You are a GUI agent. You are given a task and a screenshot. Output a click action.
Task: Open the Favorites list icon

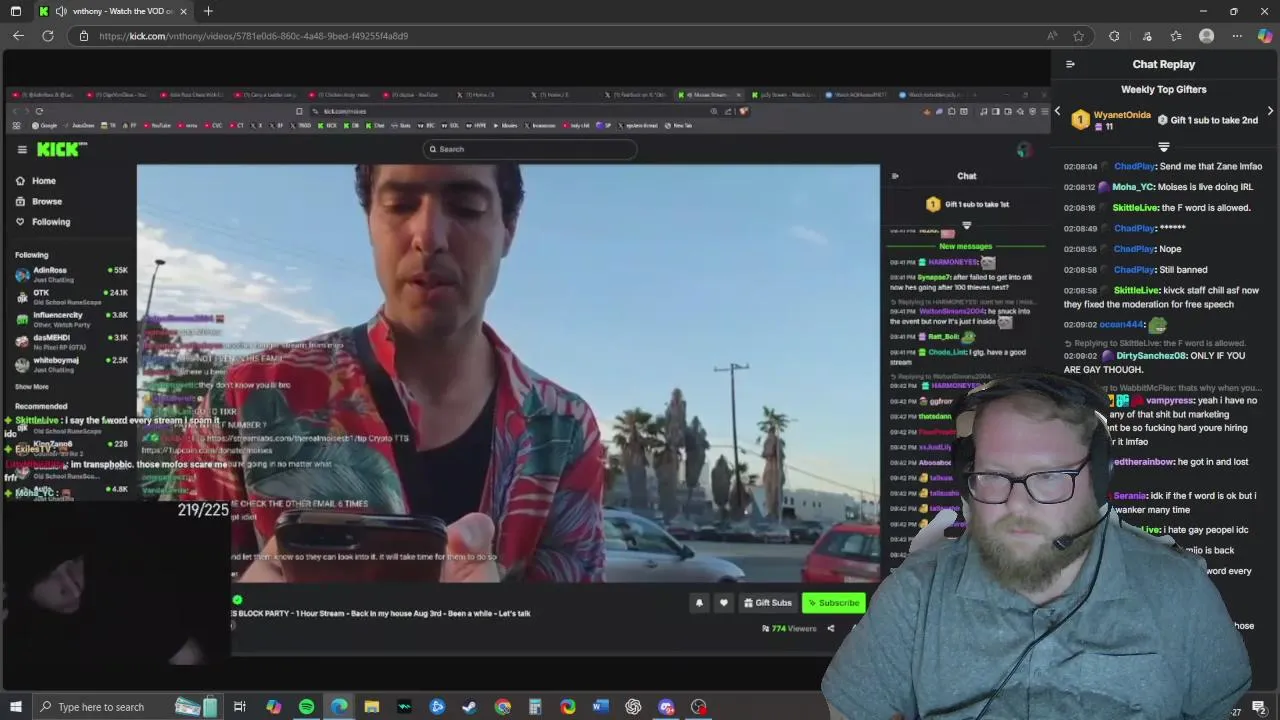[x=1176, y=36]
